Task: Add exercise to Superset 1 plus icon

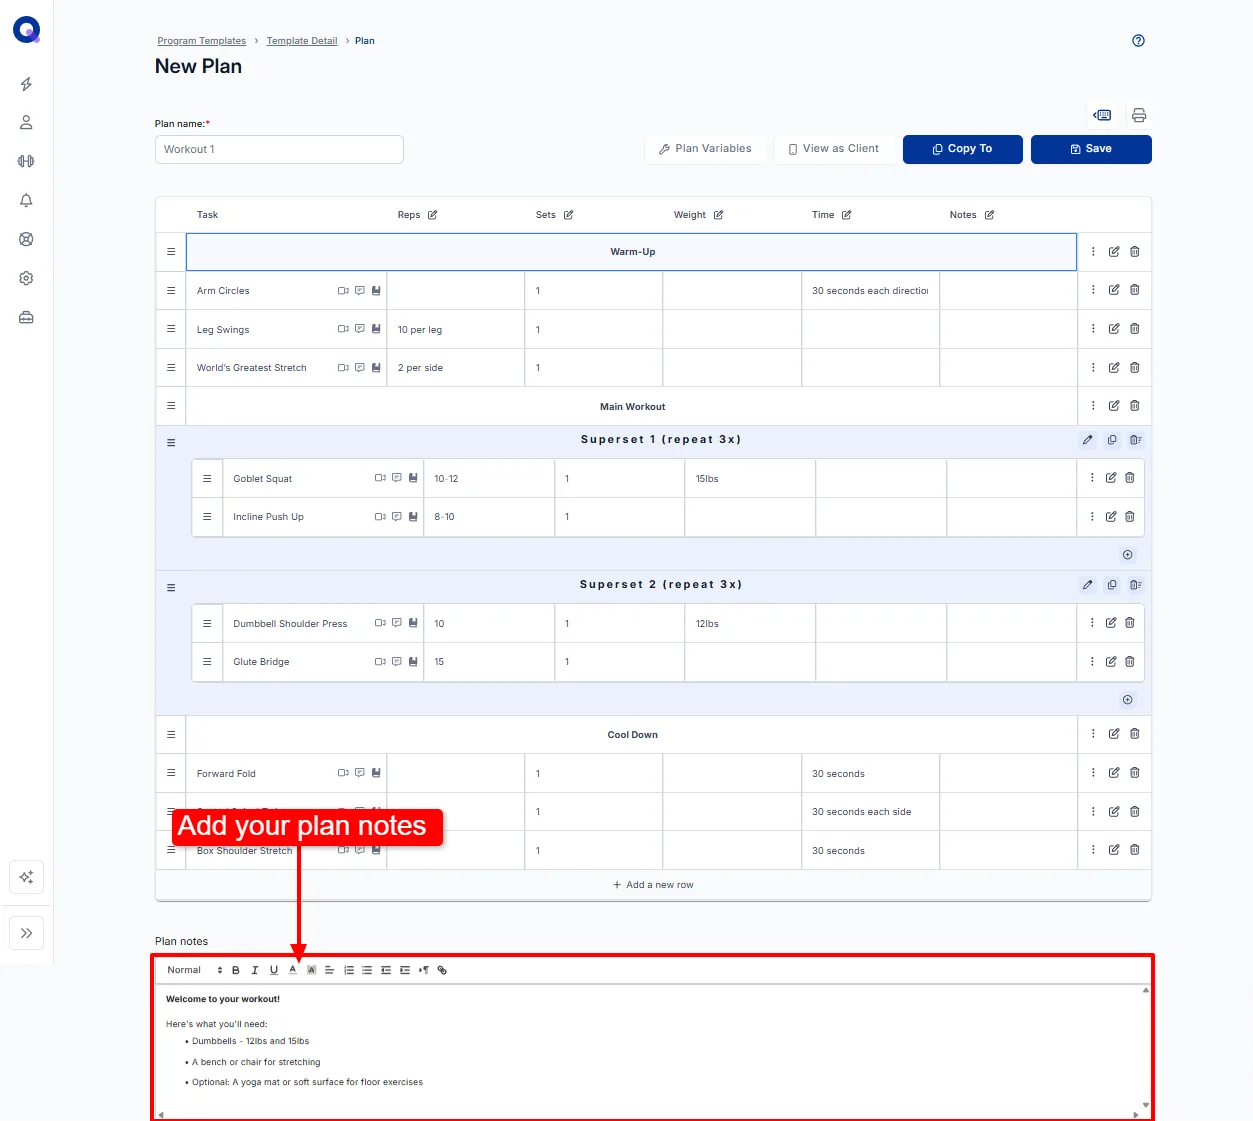Action: pos(1128,555)
